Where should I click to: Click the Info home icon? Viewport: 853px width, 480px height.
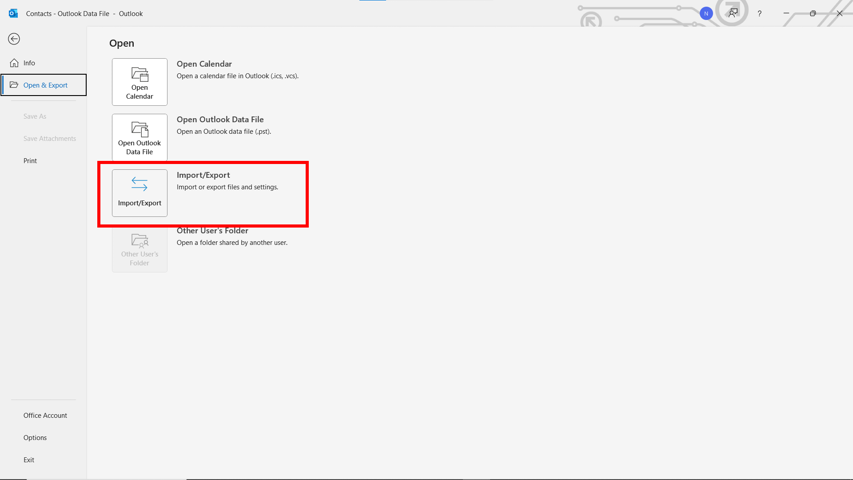[14, 63]
